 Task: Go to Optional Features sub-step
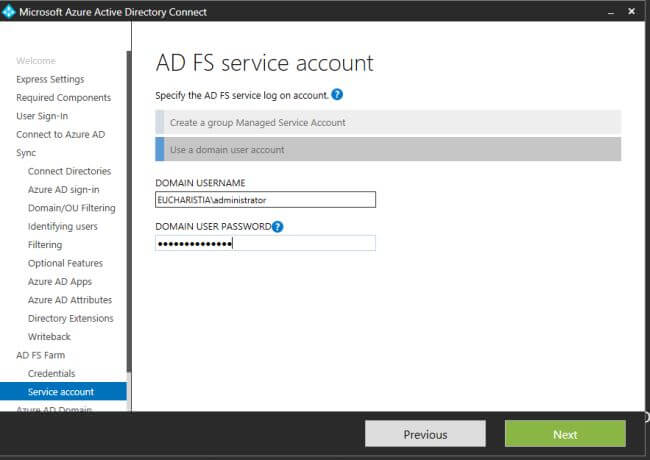(x=65, y=263)
